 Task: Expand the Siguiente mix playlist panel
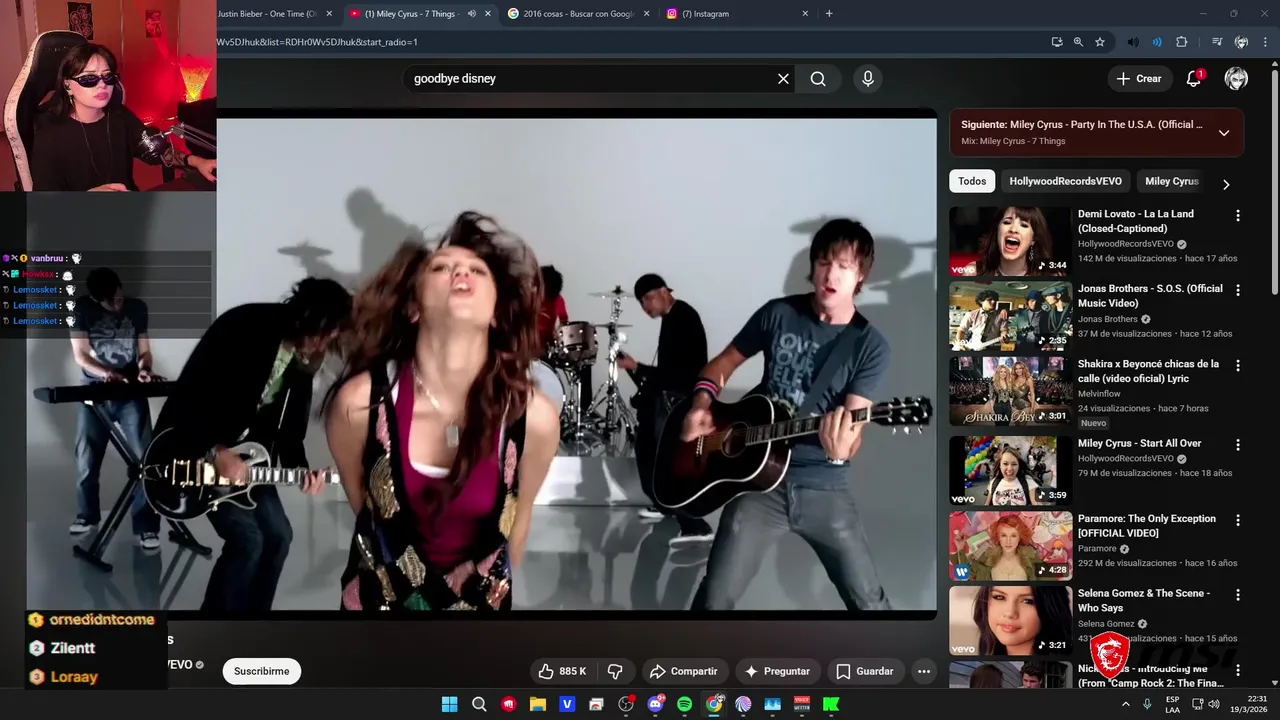pyautogui.click(x=1224, y=133)
